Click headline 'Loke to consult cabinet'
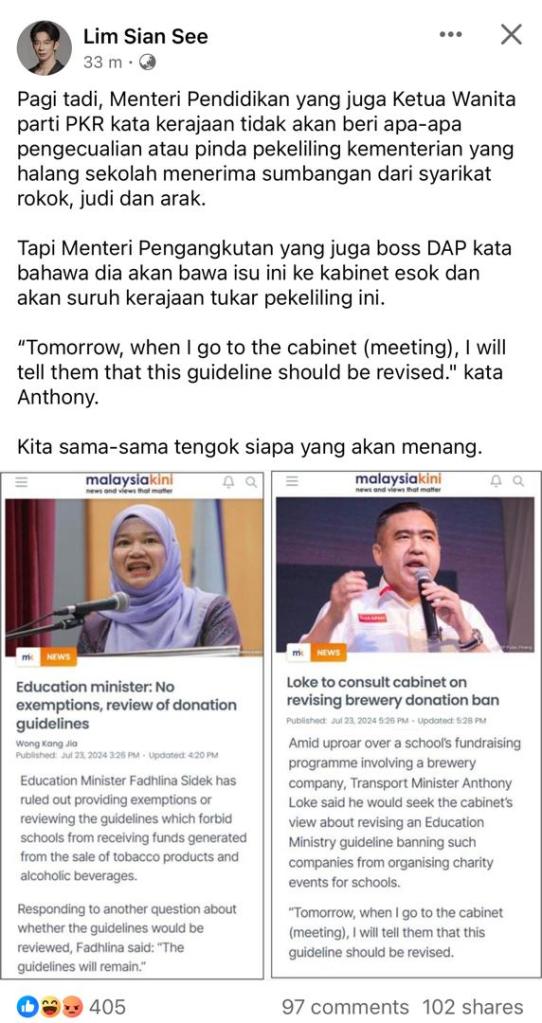Viewport: 542px width, 1023px height. (x=393, y=692)
